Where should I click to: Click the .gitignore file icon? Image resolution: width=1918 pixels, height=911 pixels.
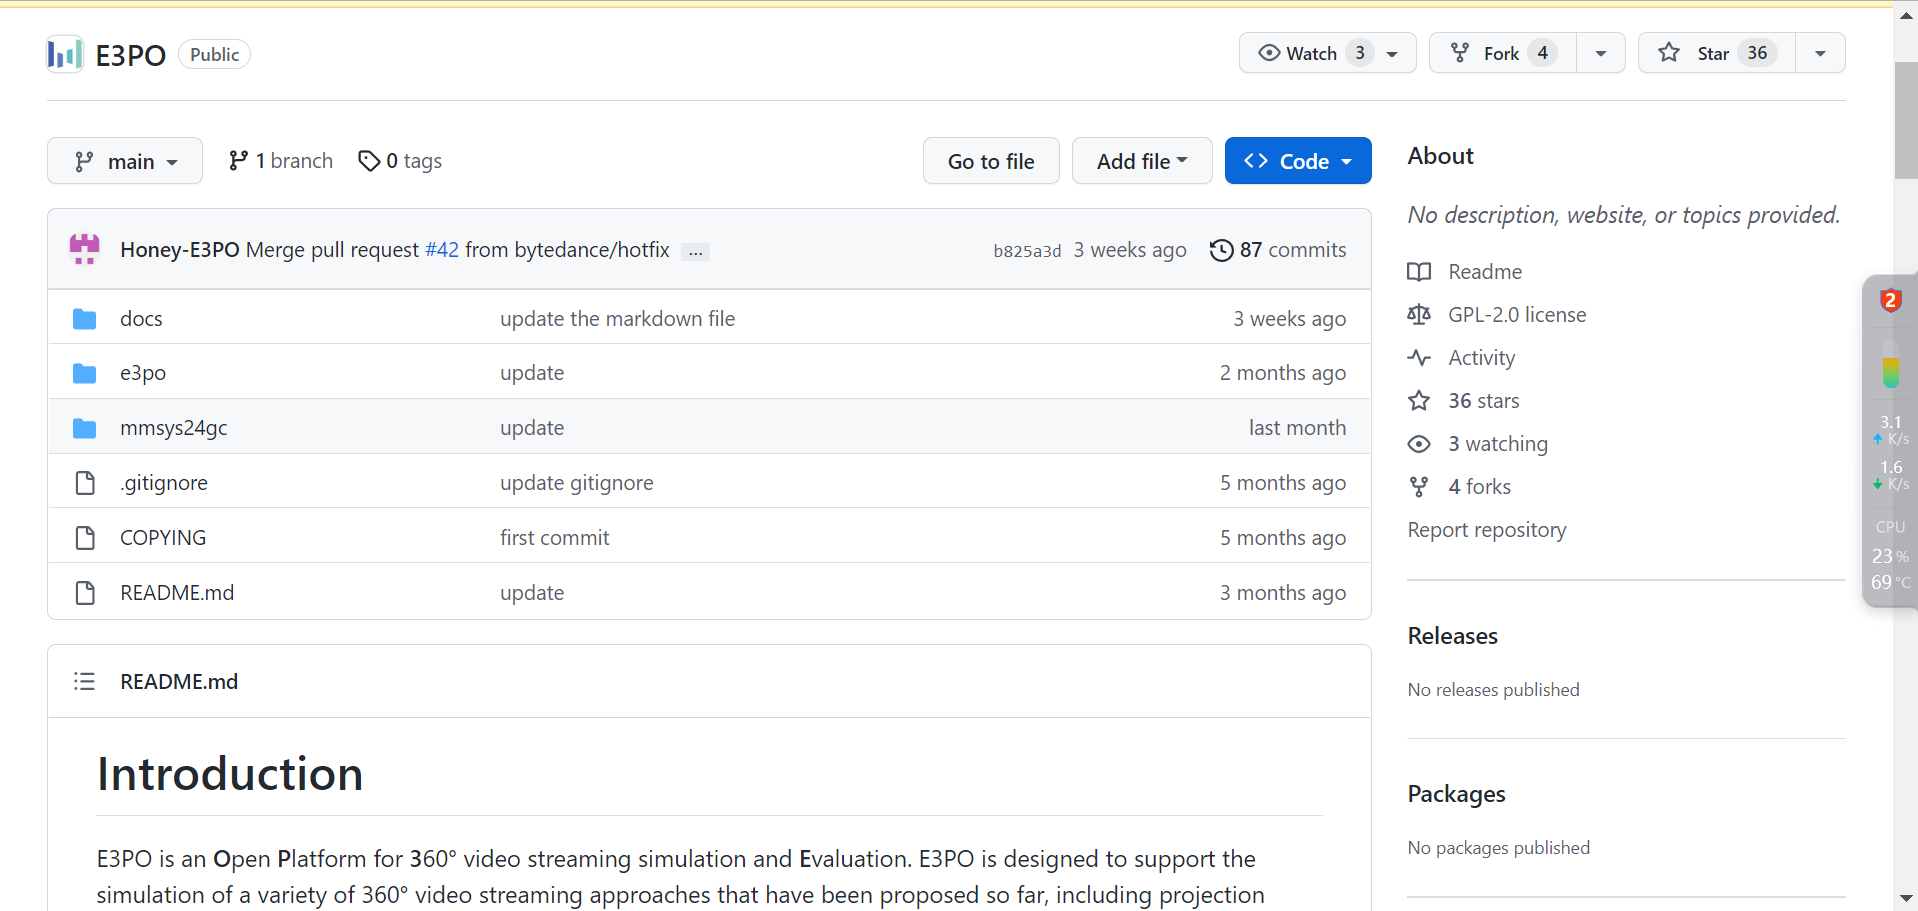pos(85,483)
